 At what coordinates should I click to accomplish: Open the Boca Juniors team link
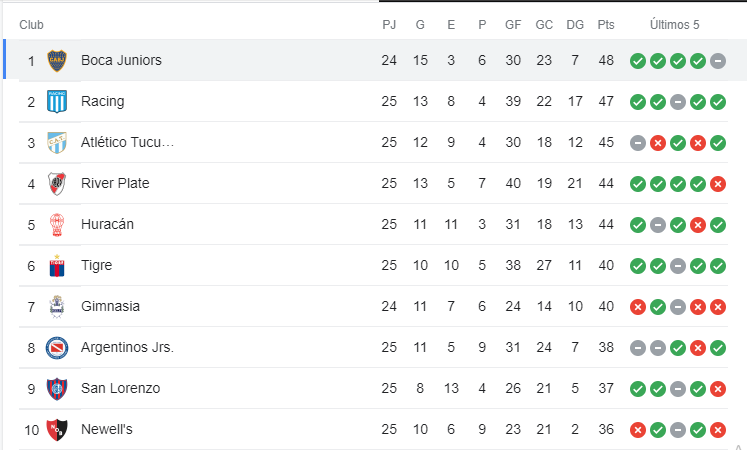pyautogui.click(x=121, y=60)
